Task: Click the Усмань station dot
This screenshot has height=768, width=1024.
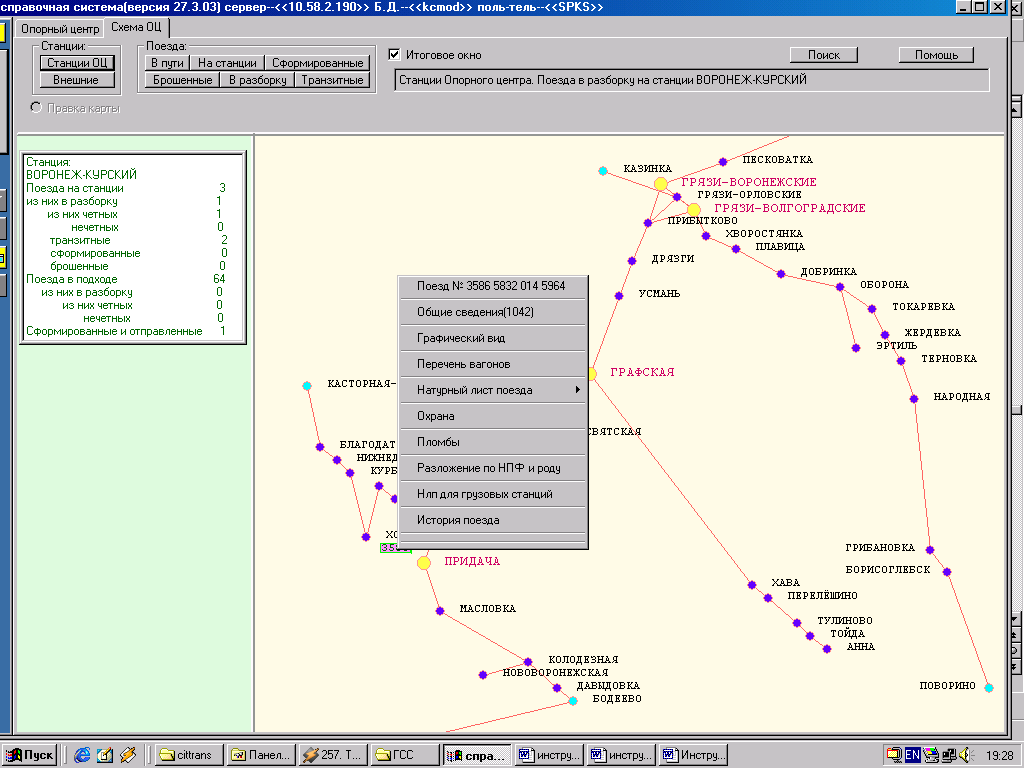Action: coord(618,296)
